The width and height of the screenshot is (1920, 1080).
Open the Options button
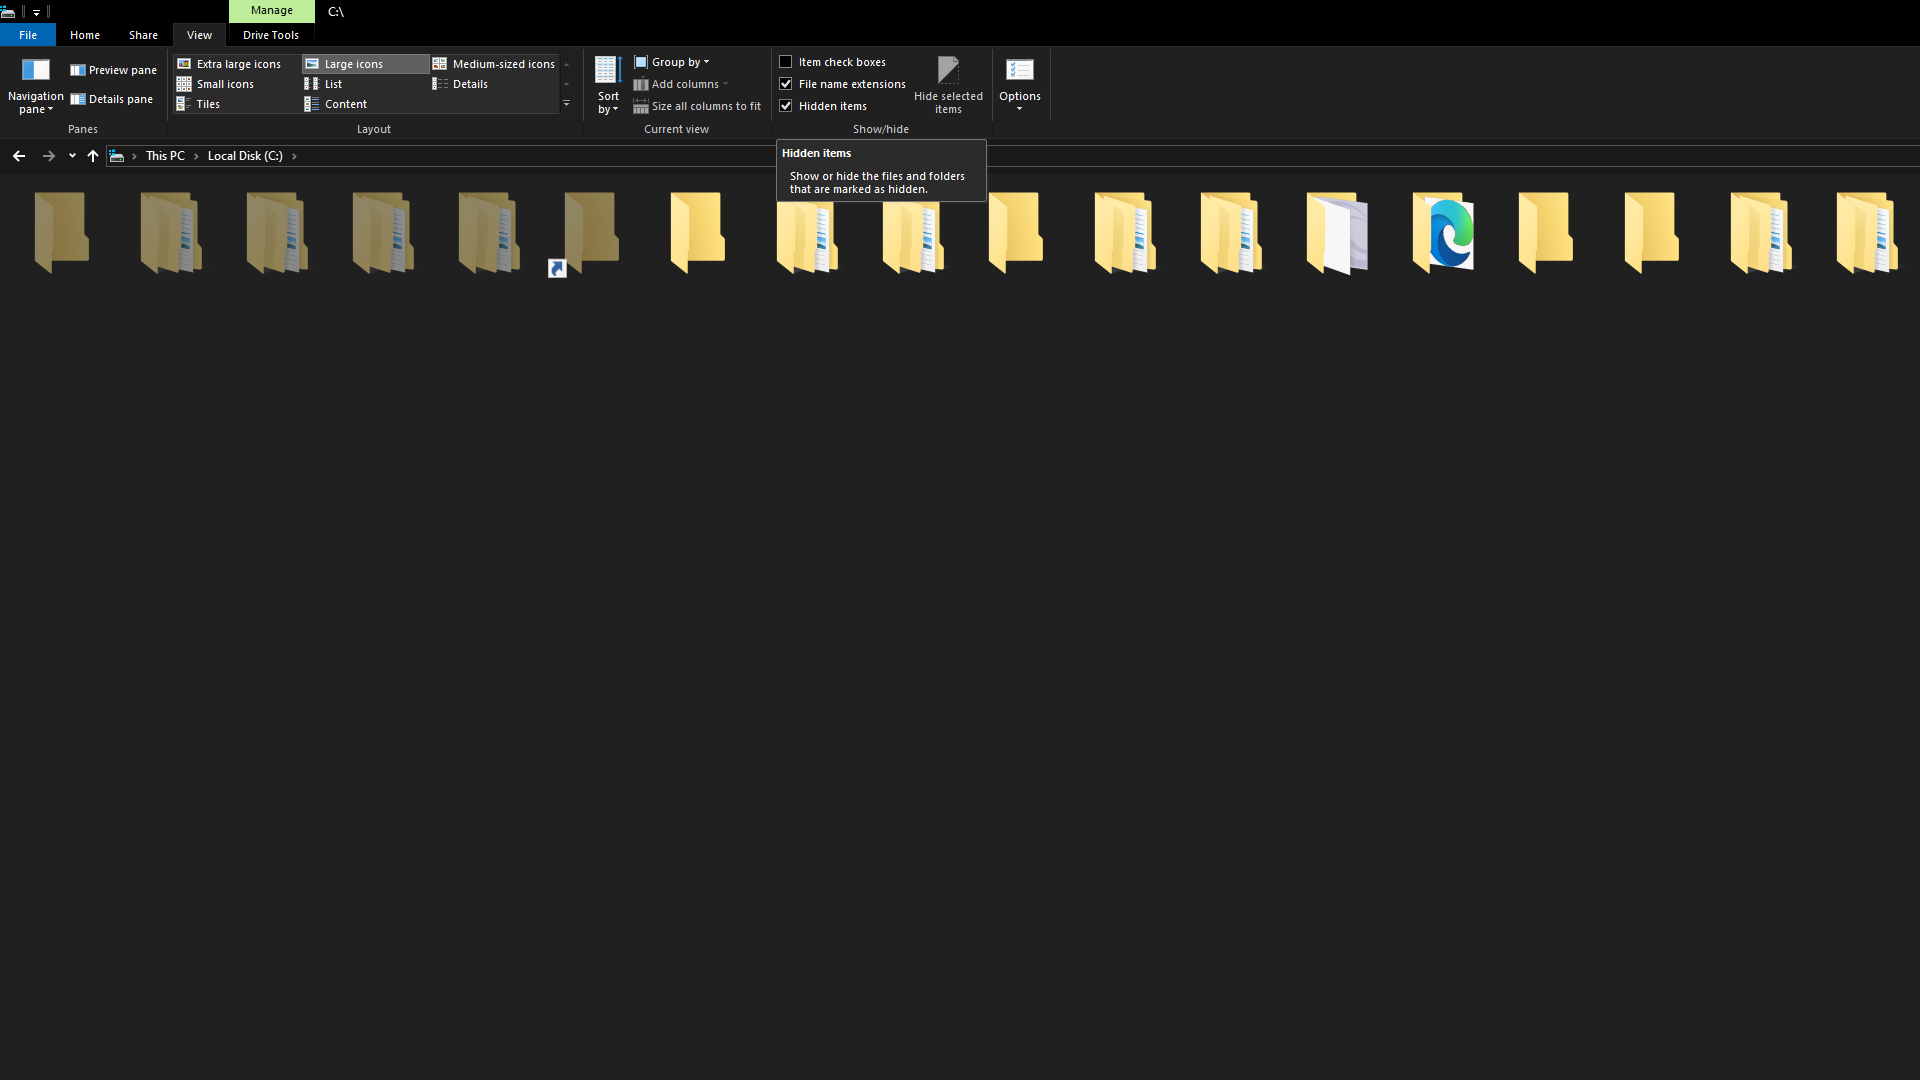(x=1020, y=85)
